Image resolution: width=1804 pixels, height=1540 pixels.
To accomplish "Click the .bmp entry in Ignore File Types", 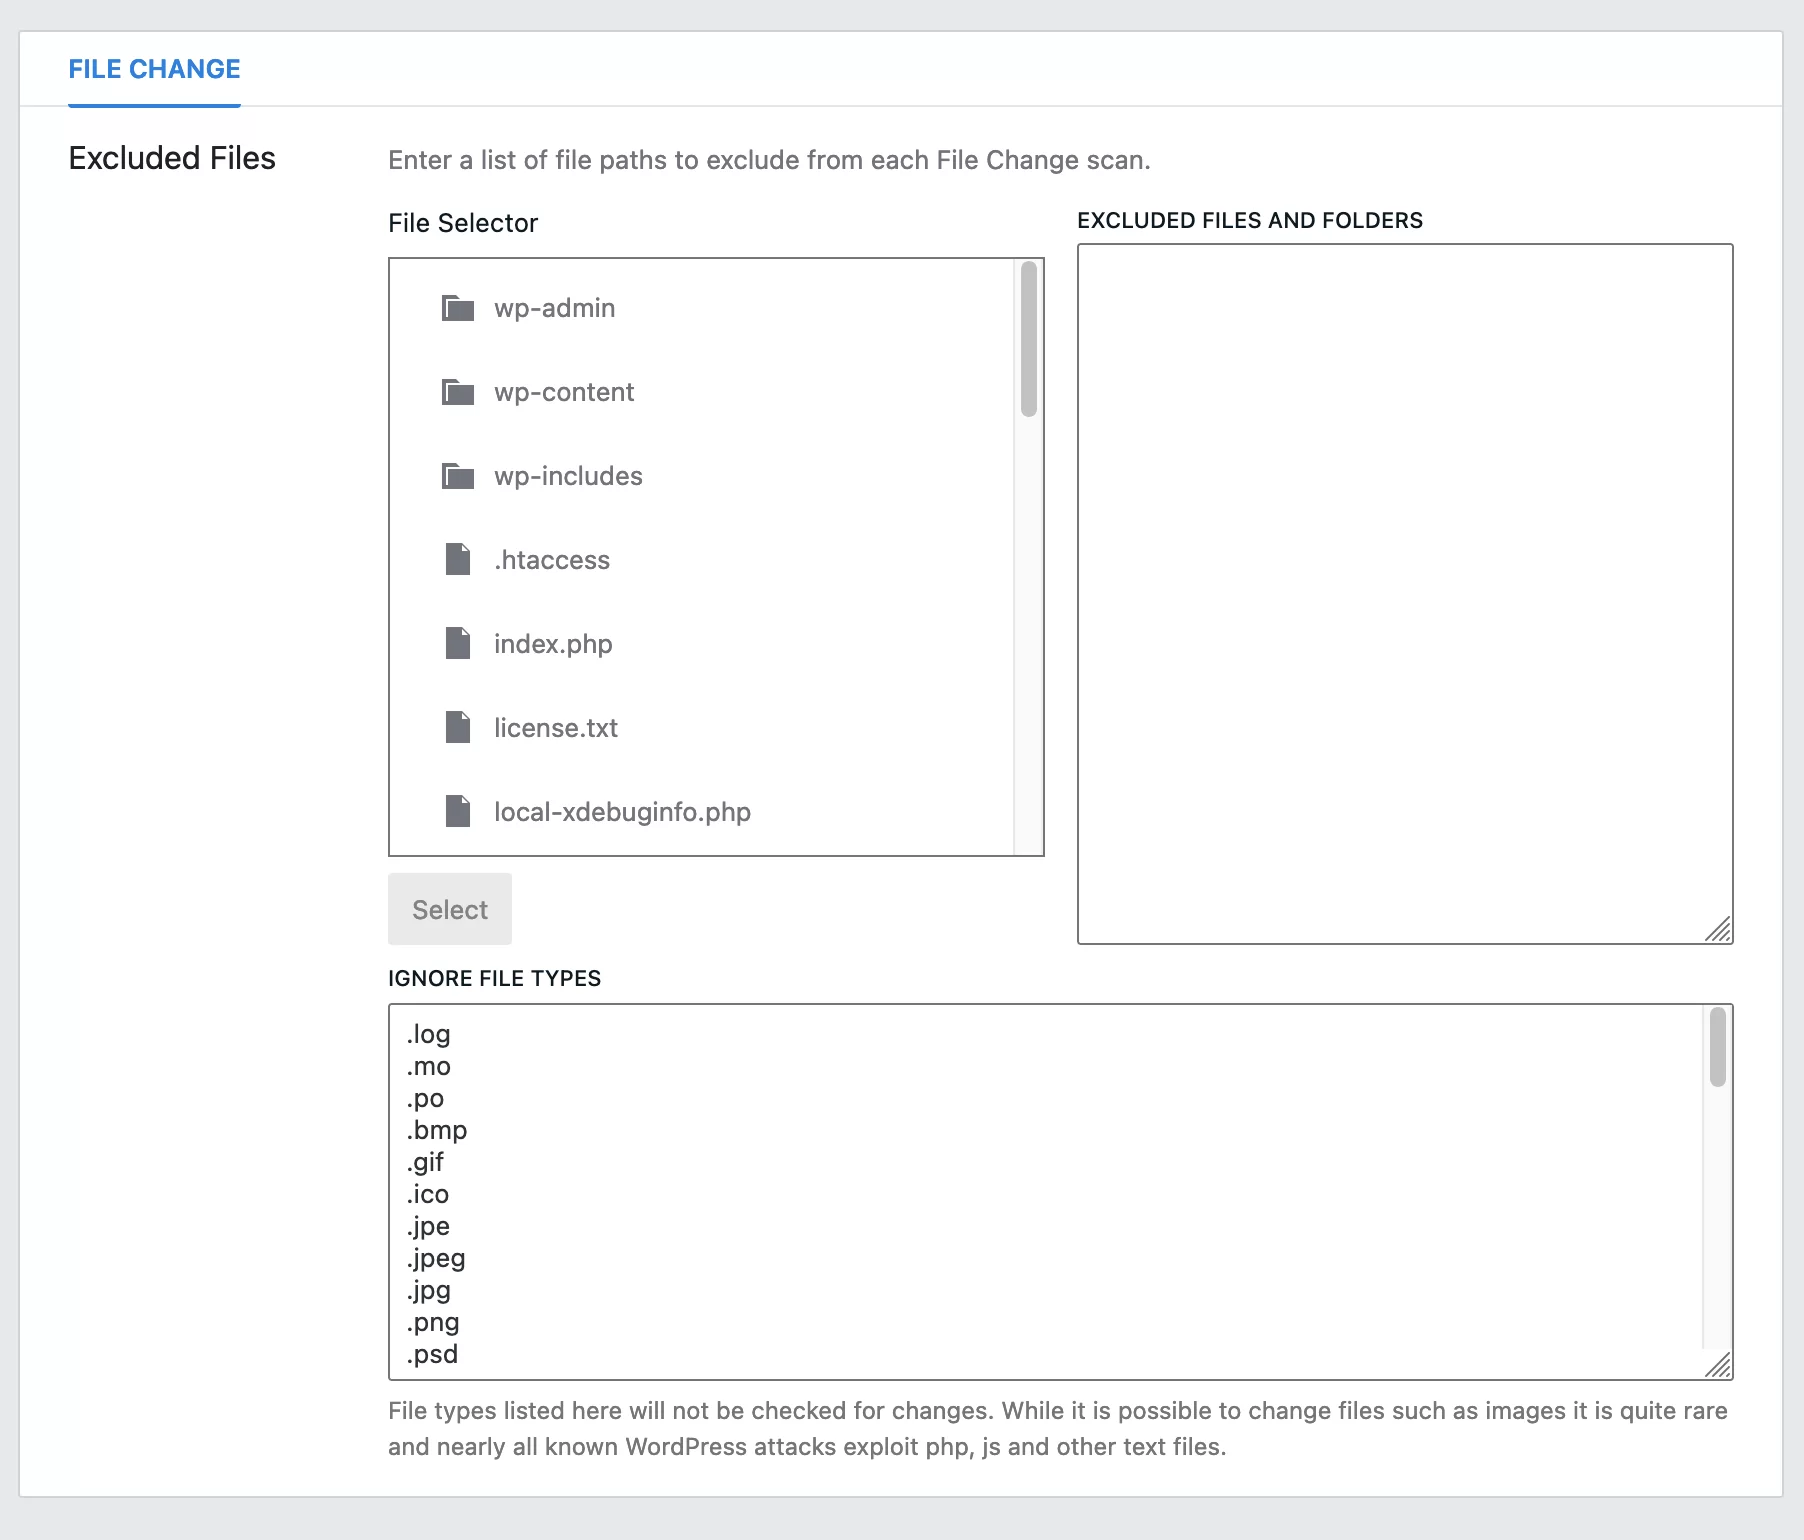I will tap(437, 1130).
